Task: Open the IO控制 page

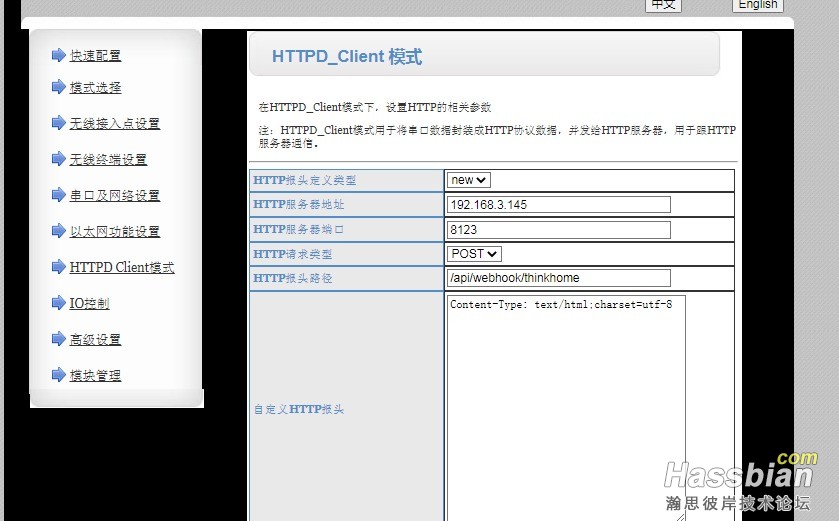Action: pos(89,304)
